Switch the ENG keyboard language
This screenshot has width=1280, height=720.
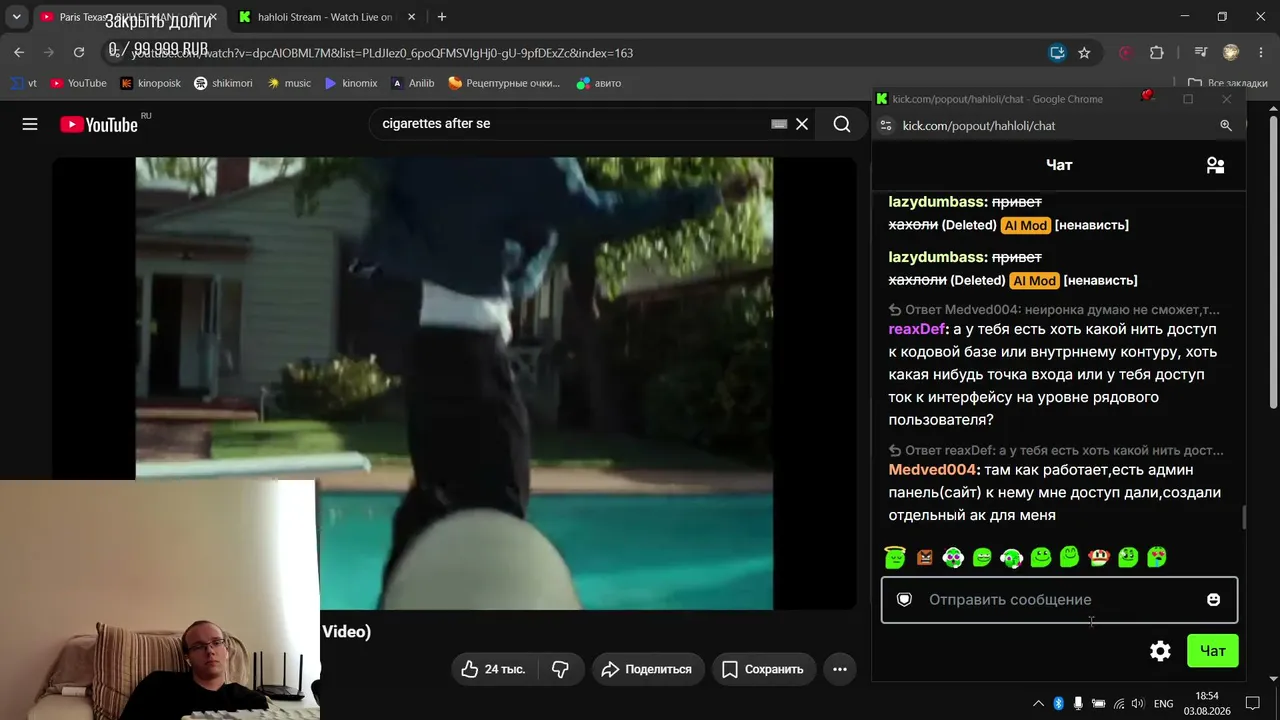(1164, 704)
